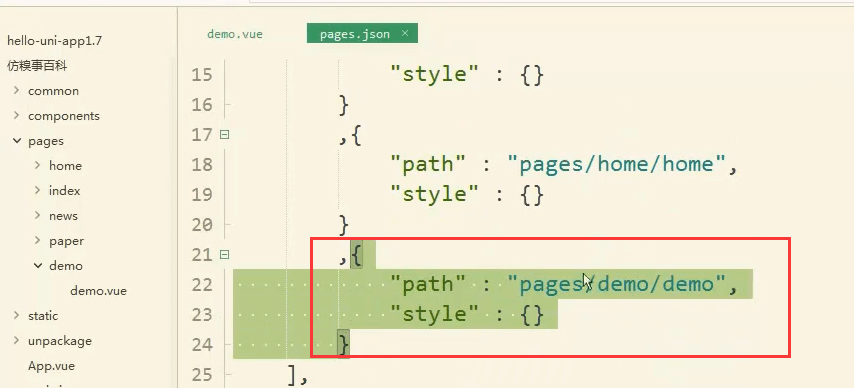Image resolution: width=854 pixels, height=388 pixels.
Task: Collapse the code block at line 17
Action: tap(224, 134)
